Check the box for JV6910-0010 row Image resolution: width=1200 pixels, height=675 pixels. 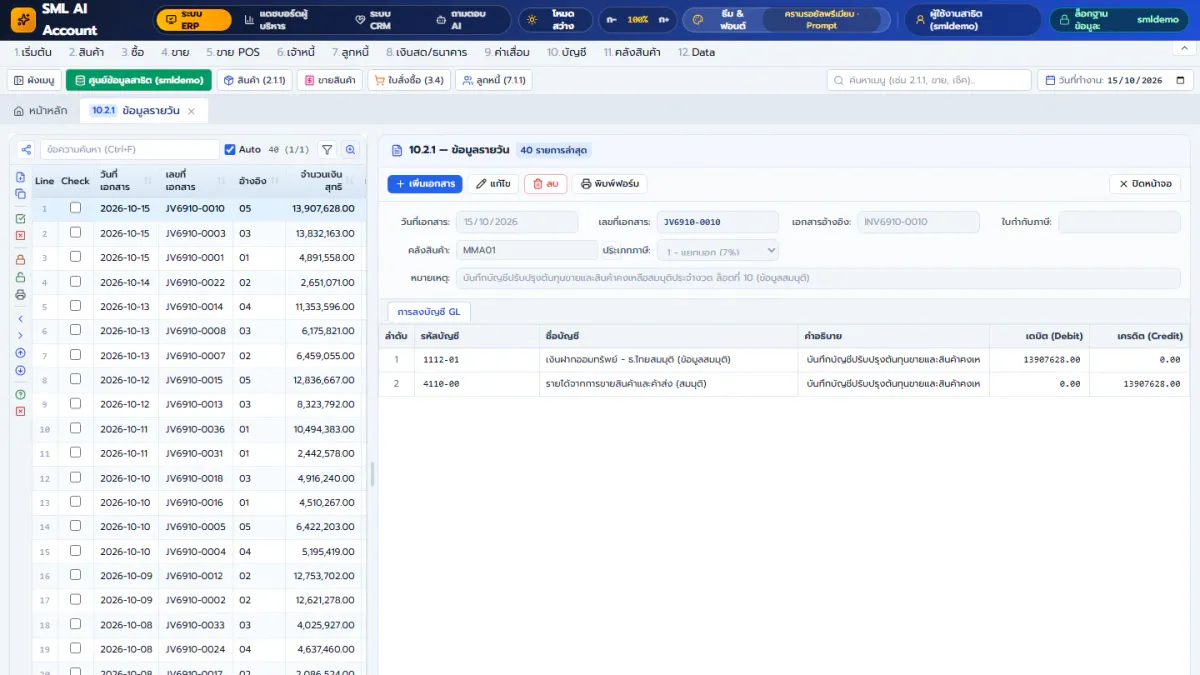click(75, 208)
